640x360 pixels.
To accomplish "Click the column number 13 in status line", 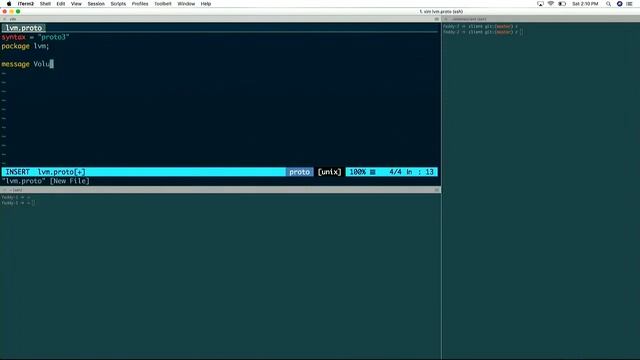I will pos(429,172).
